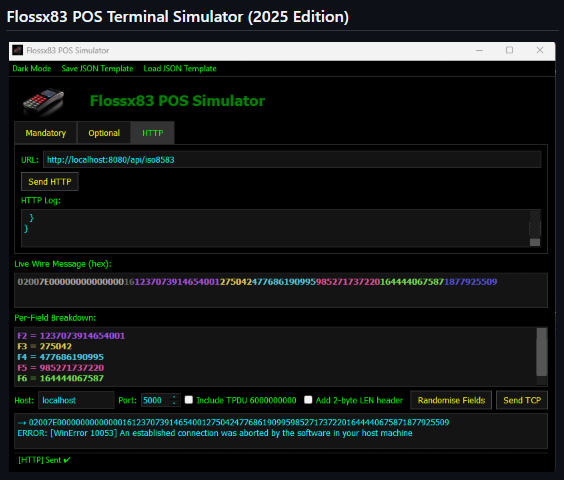Switch to the Optional tab
The height and width of the screenshot is (480, 564).
pos(104,133)
